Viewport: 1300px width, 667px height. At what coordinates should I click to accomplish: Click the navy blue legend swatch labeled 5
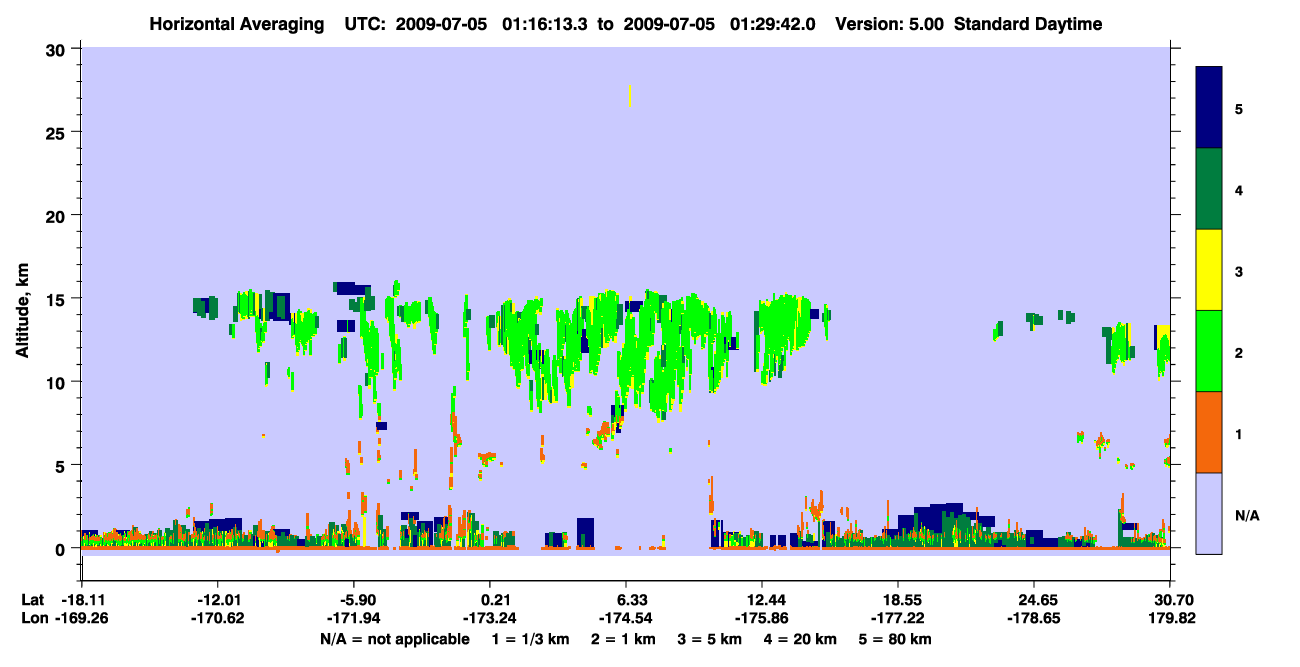(x=1209, y=108)
